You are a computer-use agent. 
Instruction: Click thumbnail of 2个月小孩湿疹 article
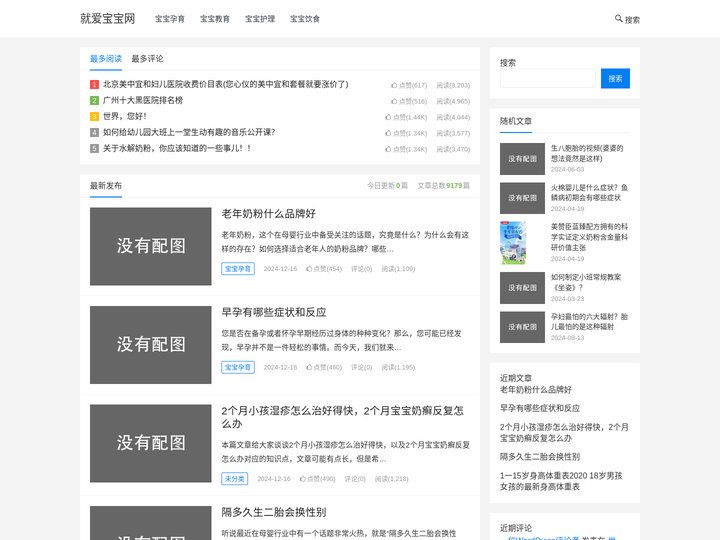coord(151,443)
